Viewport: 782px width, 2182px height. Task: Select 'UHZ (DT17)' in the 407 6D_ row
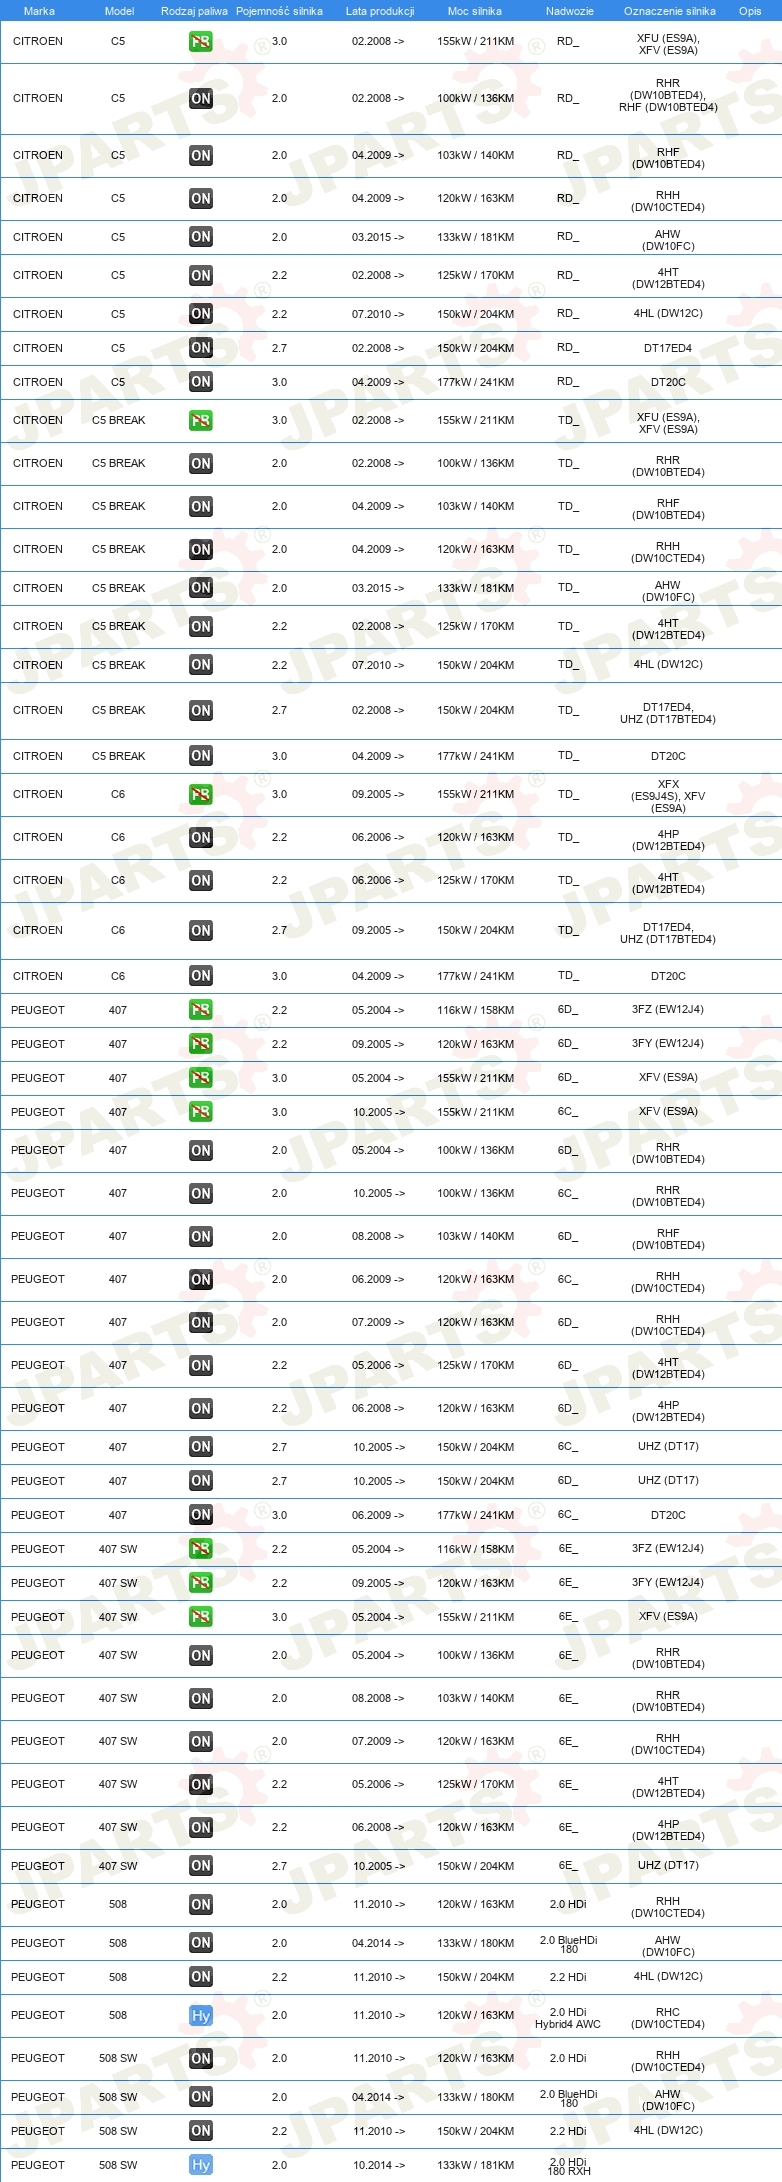point(668,1480)
